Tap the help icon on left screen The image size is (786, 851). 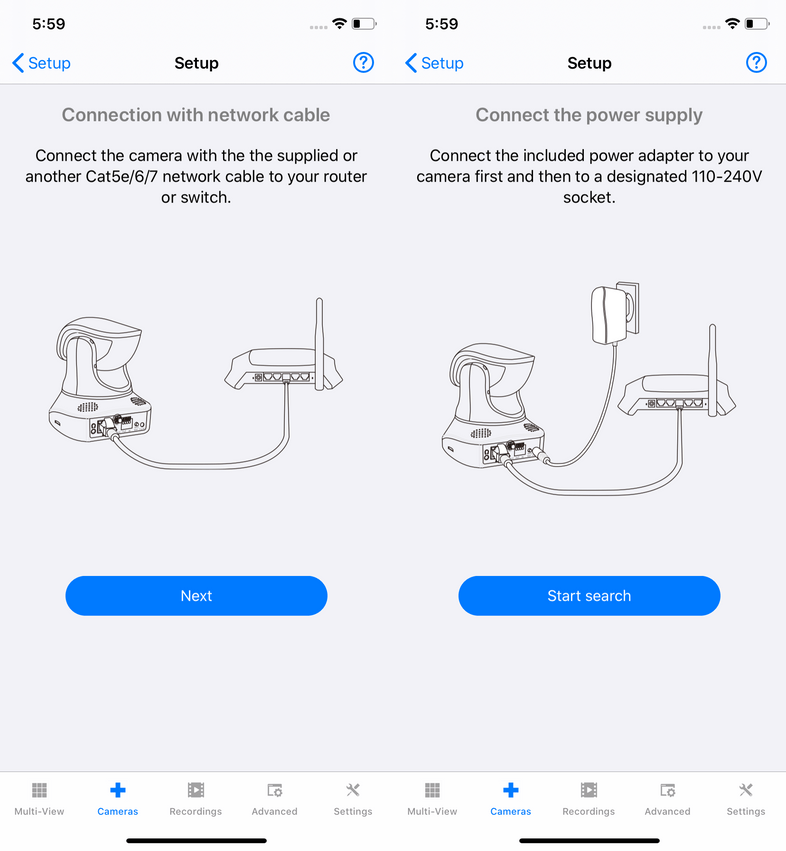pos(363,63)
